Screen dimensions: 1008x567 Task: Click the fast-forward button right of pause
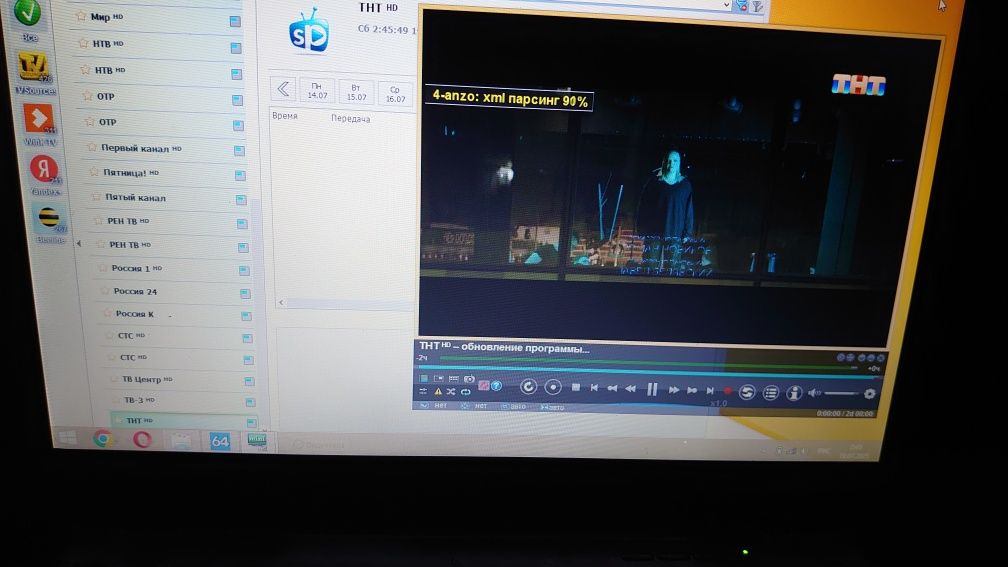point(674,390)
